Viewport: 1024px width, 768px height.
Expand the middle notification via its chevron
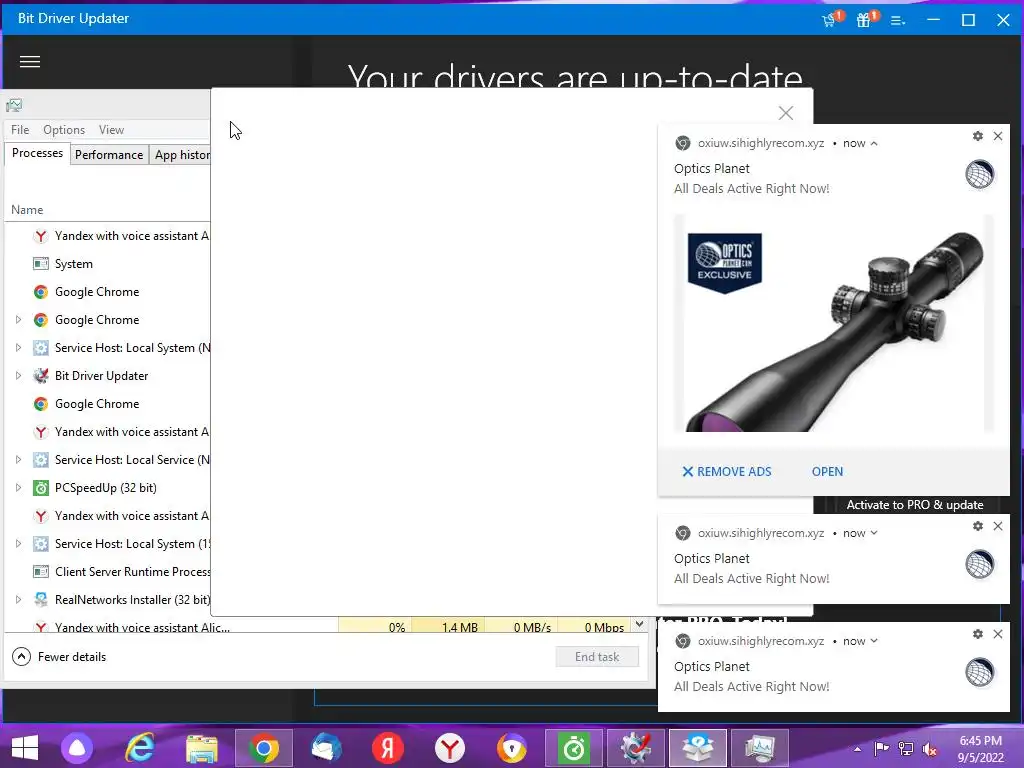874,533
